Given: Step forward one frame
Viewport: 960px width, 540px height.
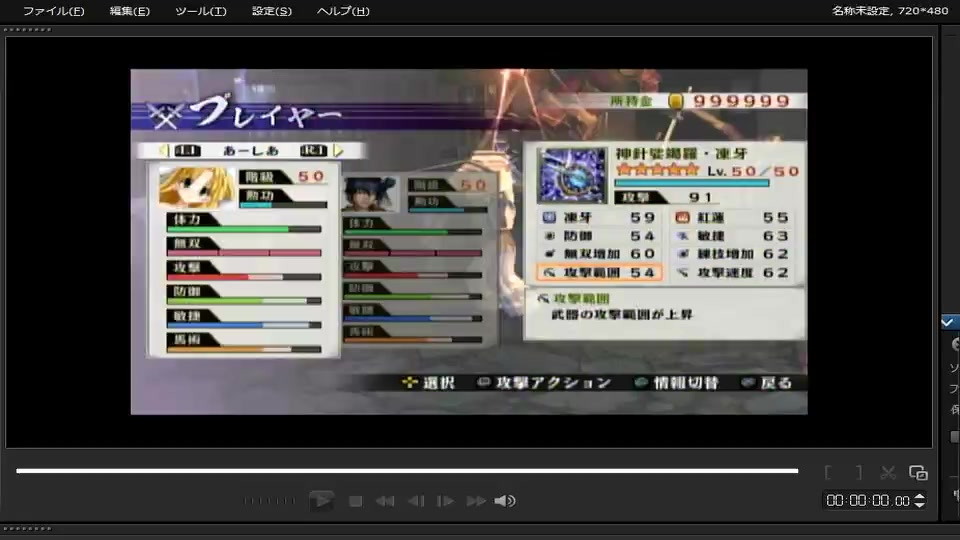Looking at the screenshot, I should 445,501.
